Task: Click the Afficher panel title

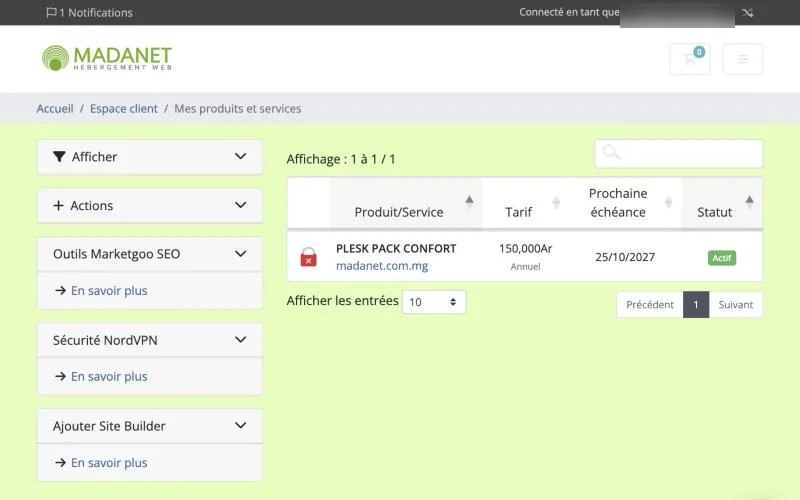Action: point(94,157)
